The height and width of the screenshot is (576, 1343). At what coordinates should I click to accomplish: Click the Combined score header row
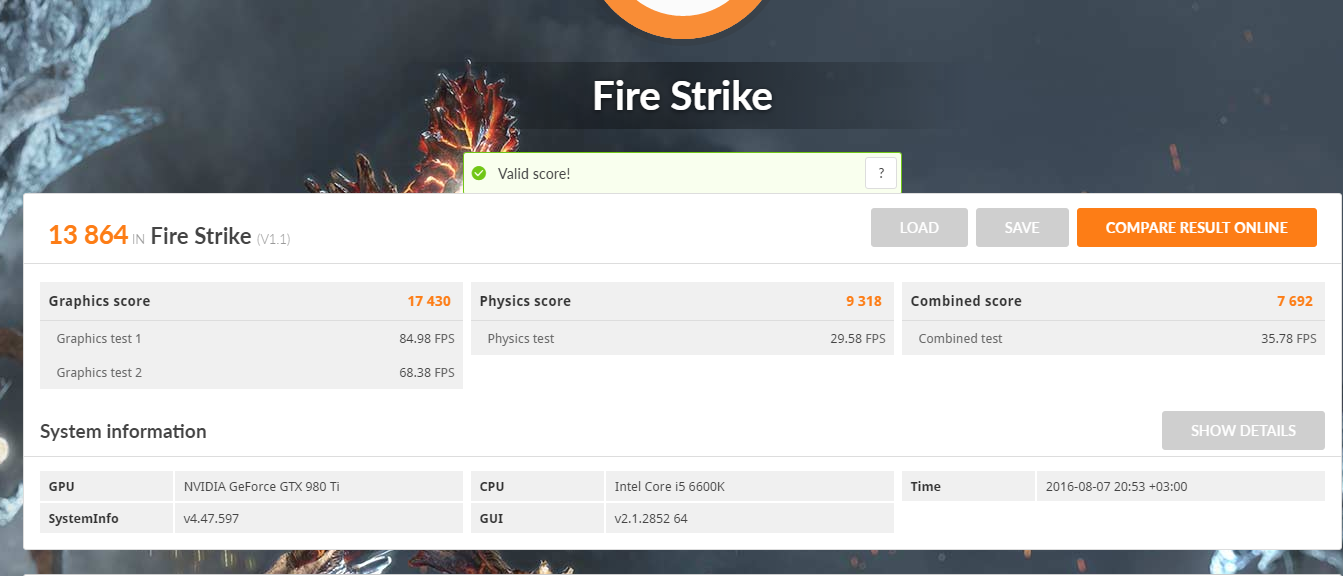[1113, 301]
